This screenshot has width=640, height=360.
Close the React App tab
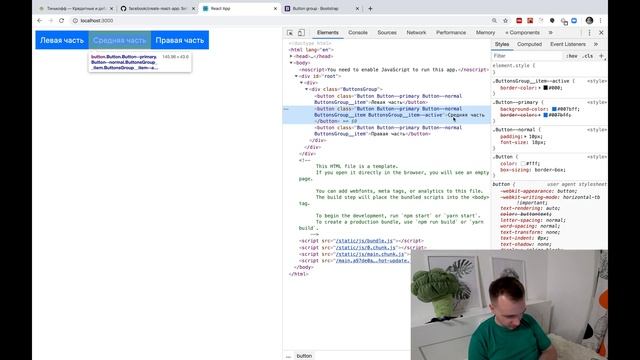pos(275,9)
